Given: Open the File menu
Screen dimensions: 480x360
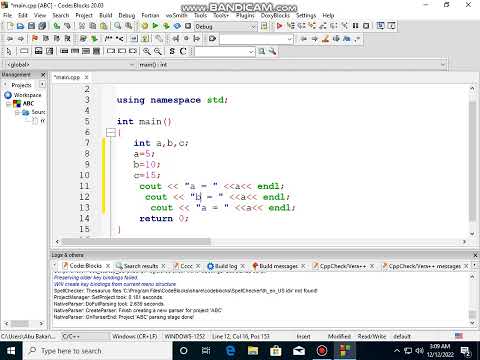Looking at the screenshot, I should 7,15.
